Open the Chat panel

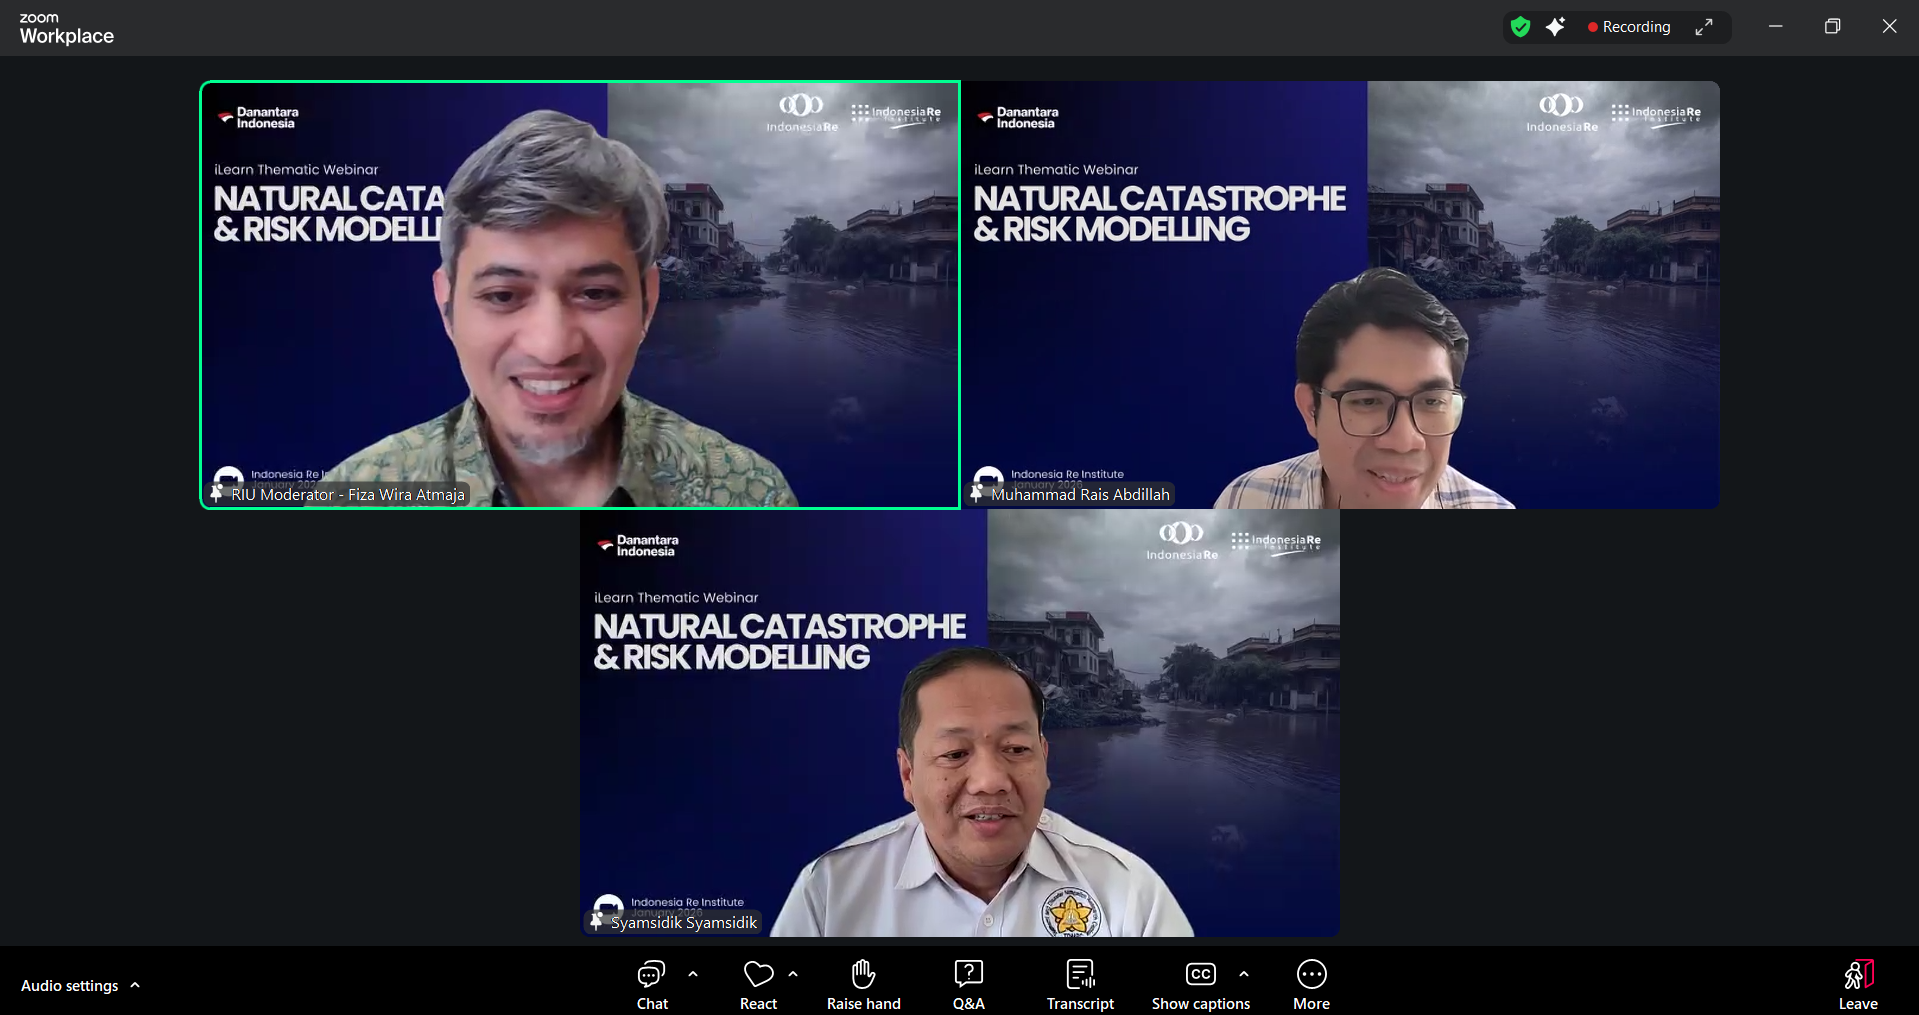[652, 985]
